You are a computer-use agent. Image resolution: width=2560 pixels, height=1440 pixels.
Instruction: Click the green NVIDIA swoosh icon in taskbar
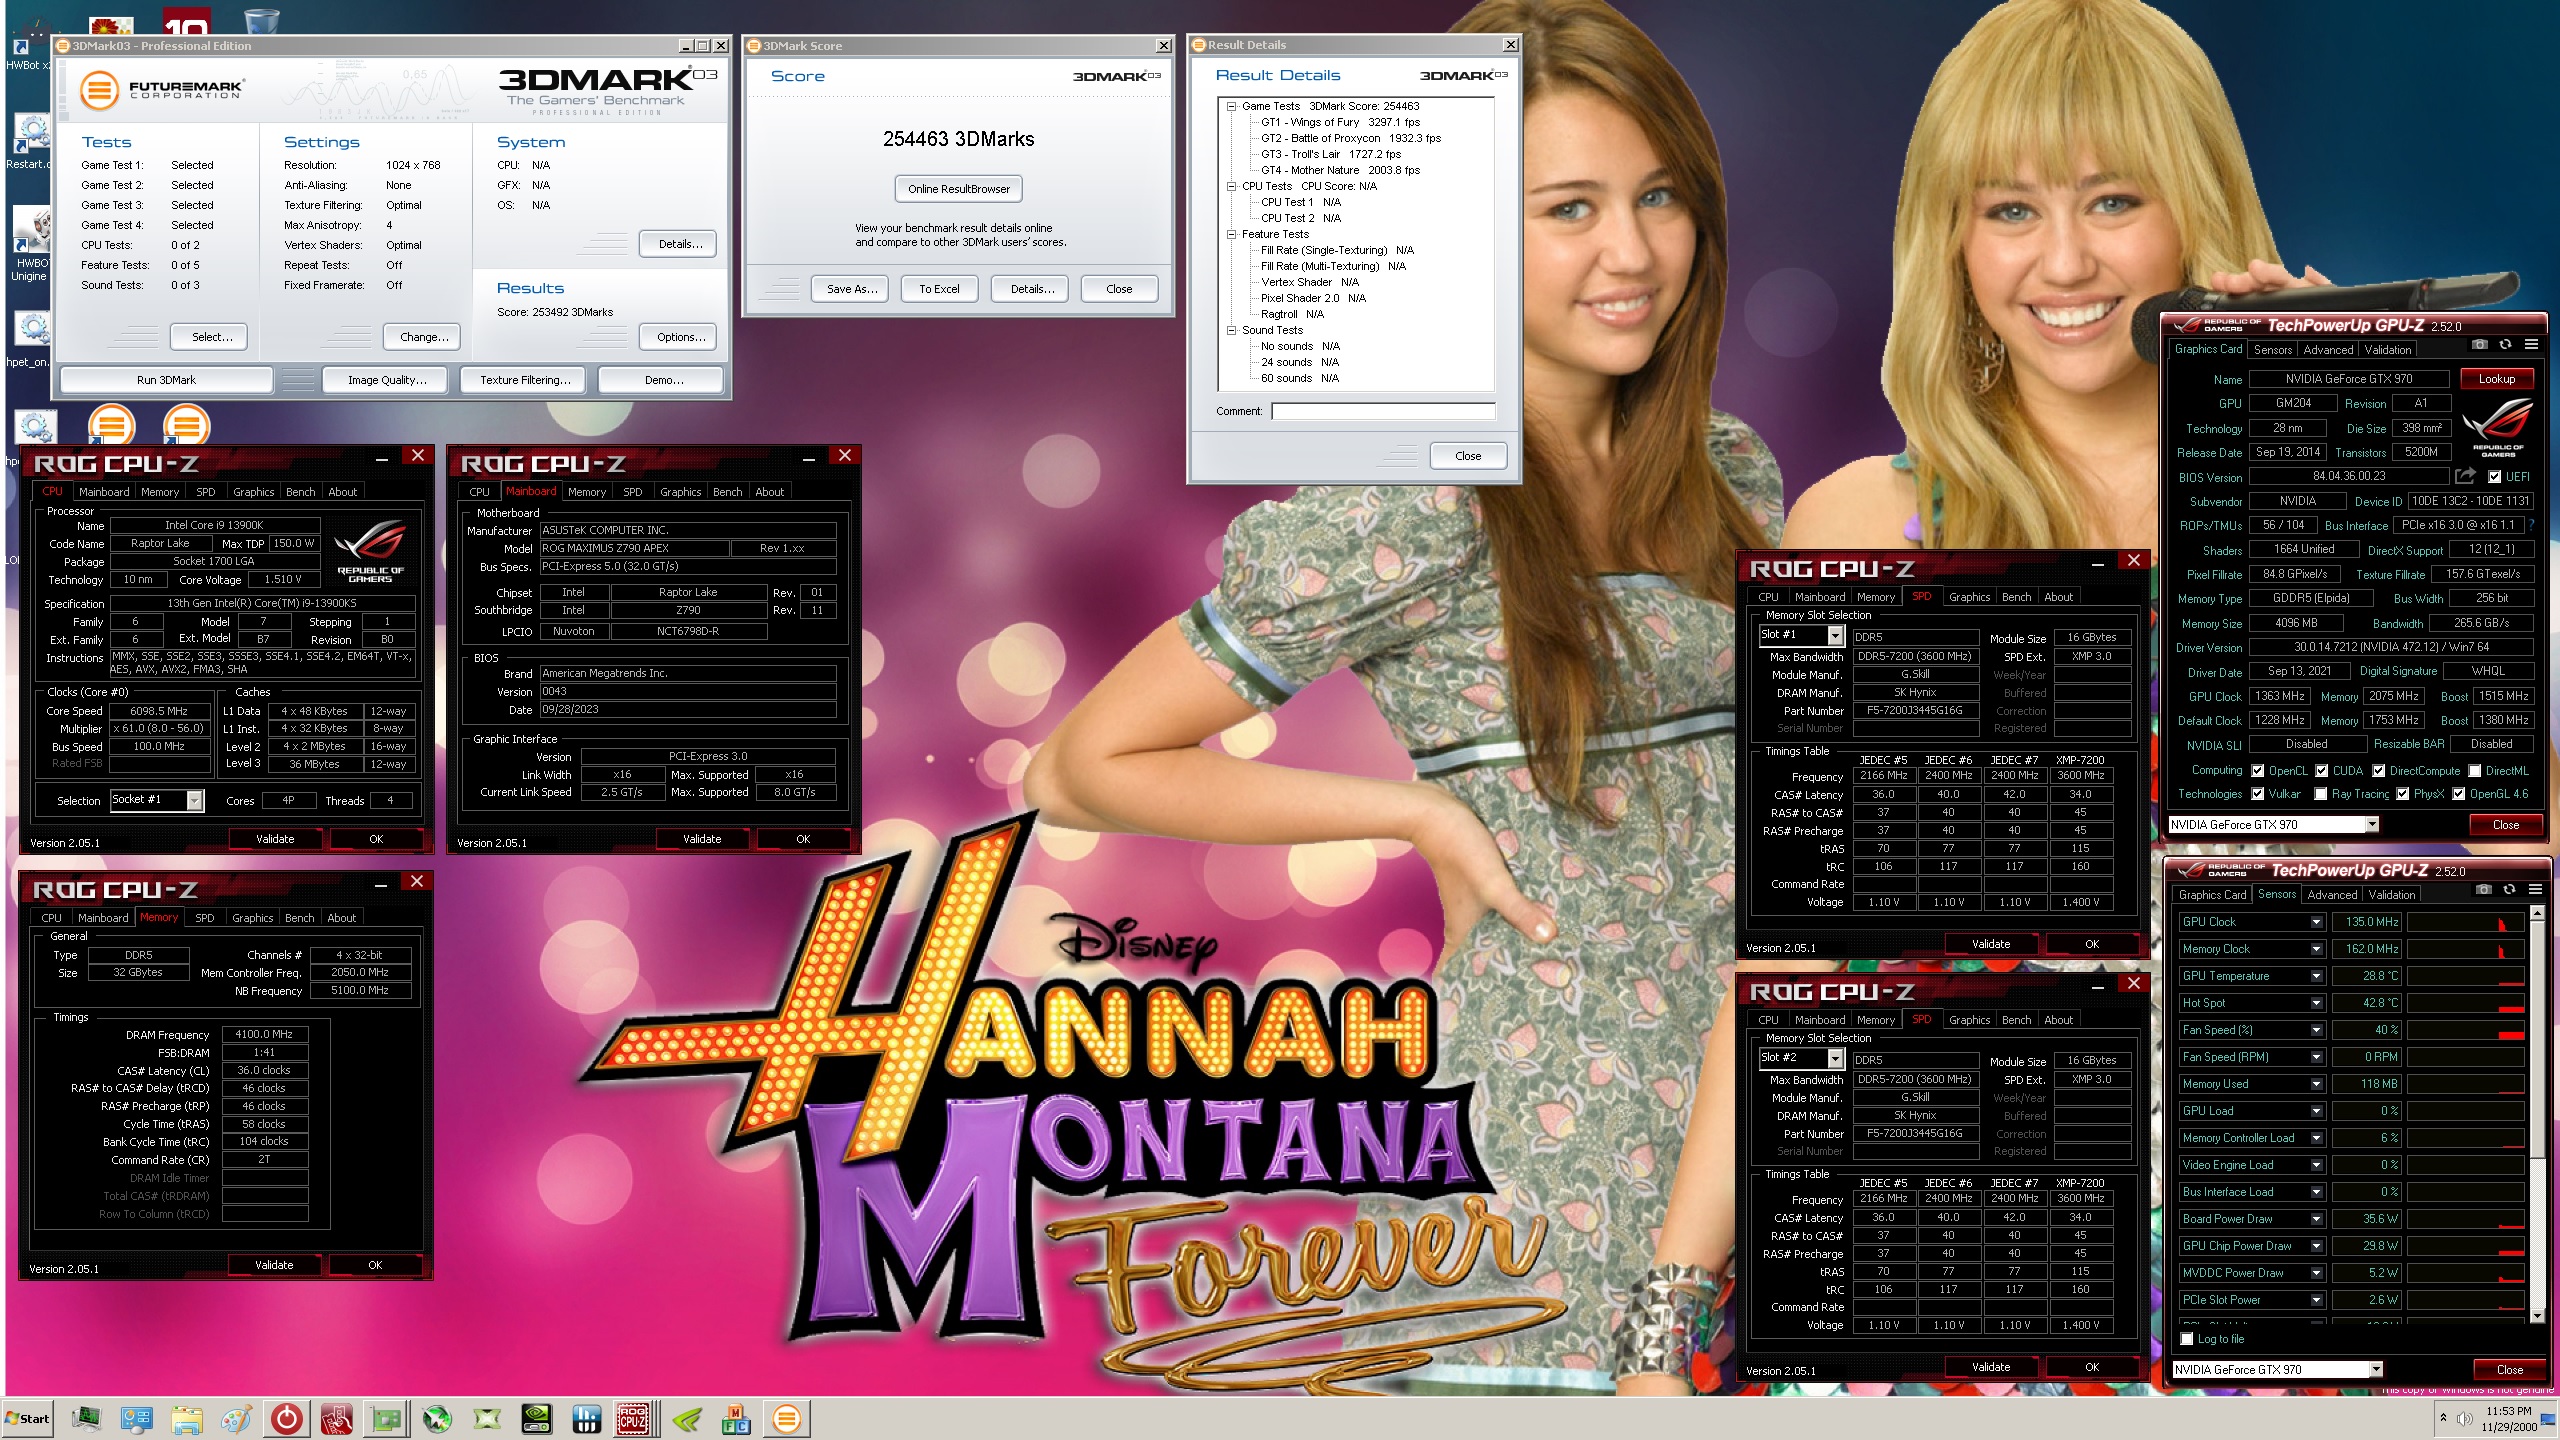[x=686, y=1418]
